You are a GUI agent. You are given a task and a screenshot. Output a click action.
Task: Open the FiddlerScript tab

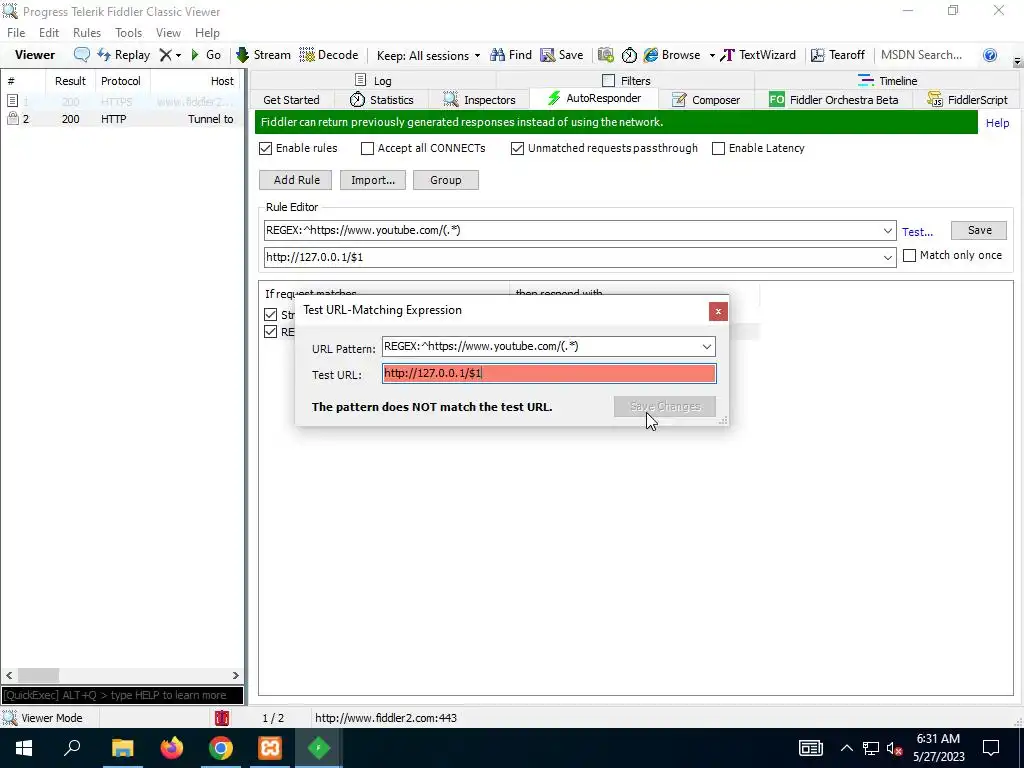967,99
